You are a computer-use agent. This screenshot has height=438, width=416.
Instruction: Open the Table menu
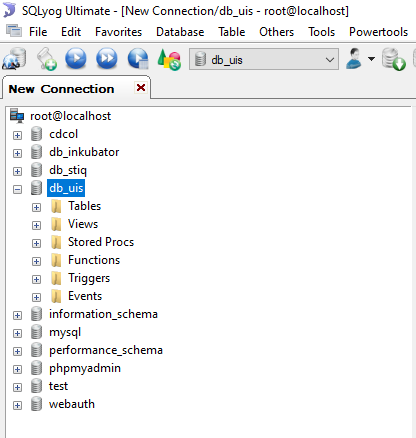(x=232, y=32)
